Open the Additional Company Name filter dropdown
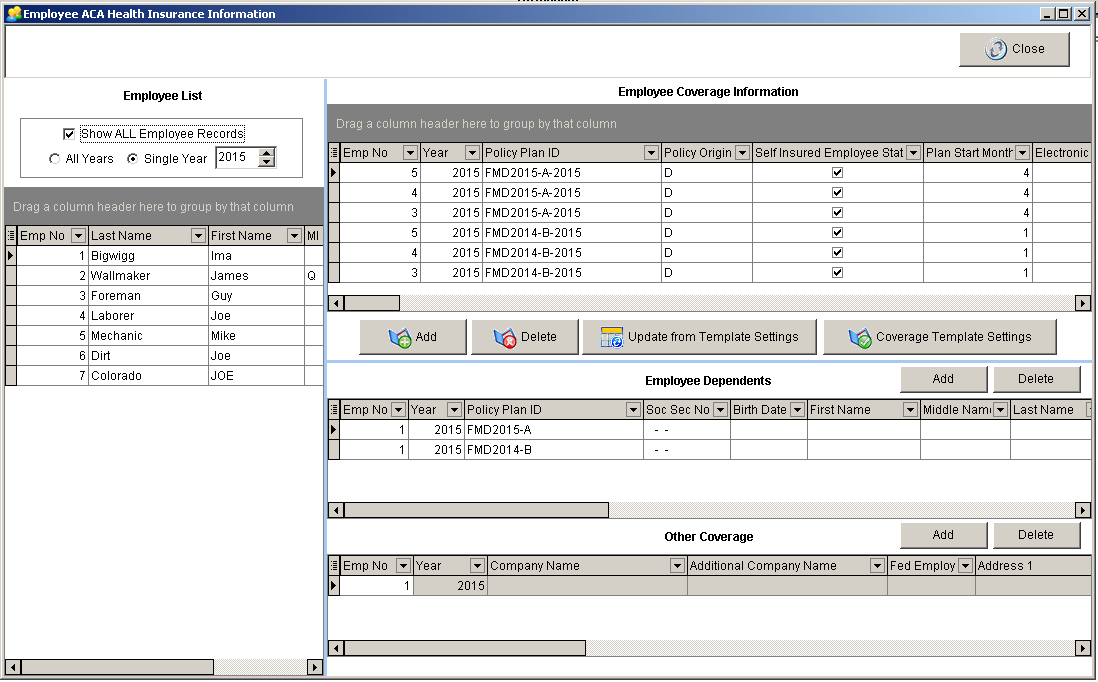1098x682 pixels. pyautogui.click(x=877, y=566)
